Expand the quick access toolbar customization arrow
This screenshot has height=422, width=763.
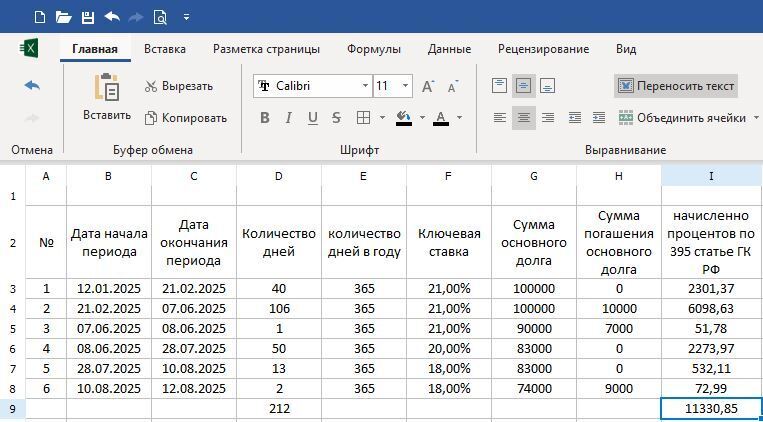[x=187, y=18]
